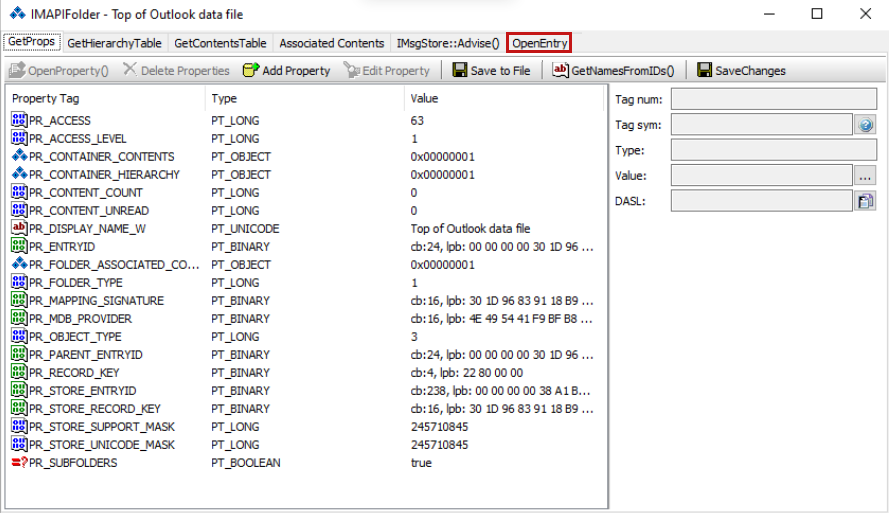Click the icon of PR_ACCESS_LEVEL row
Image resolution: width=889 pixels, height=513 pixels.
[19, 138]
